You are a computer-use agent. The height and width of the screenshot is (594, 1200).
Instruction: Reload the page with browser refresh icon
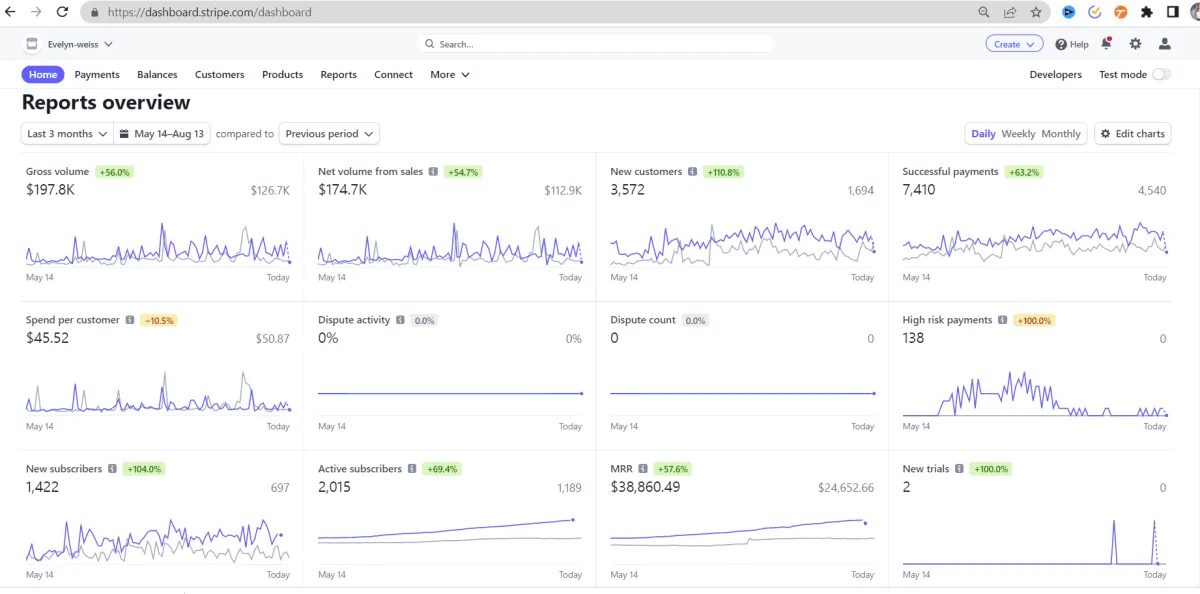(x=62, y=13)
